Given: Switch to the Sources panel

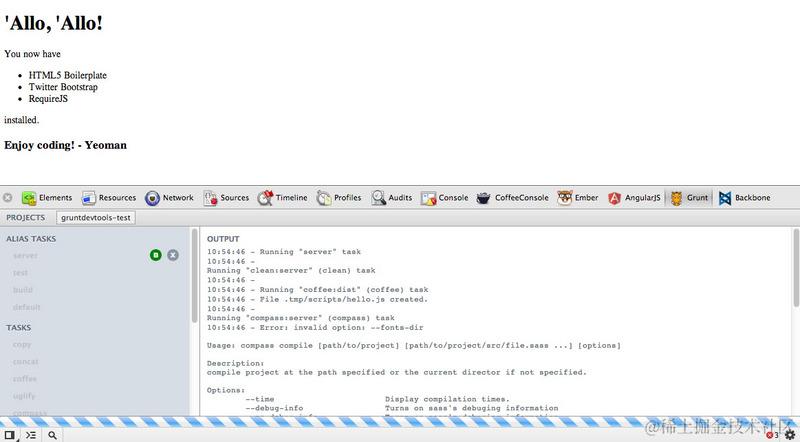Looking at the screenshot, I should pyautogui.click(x=226, y=198).
